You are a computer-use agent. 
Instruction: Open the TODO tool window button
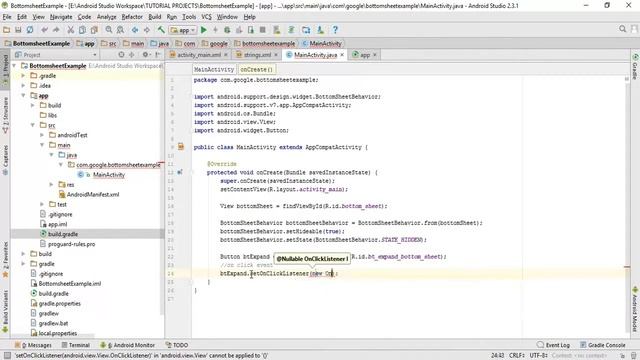pyautogui.click(x=177, y=345)
